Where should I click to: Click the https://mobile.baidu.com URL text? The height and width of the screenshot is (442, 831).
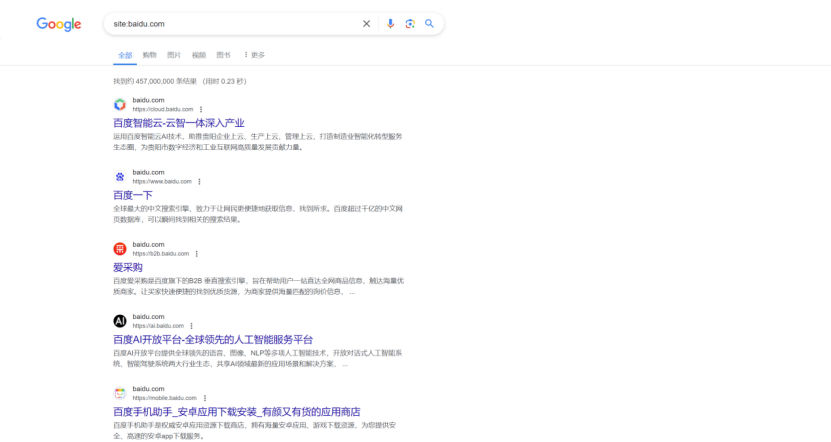(x=164, y=398)
